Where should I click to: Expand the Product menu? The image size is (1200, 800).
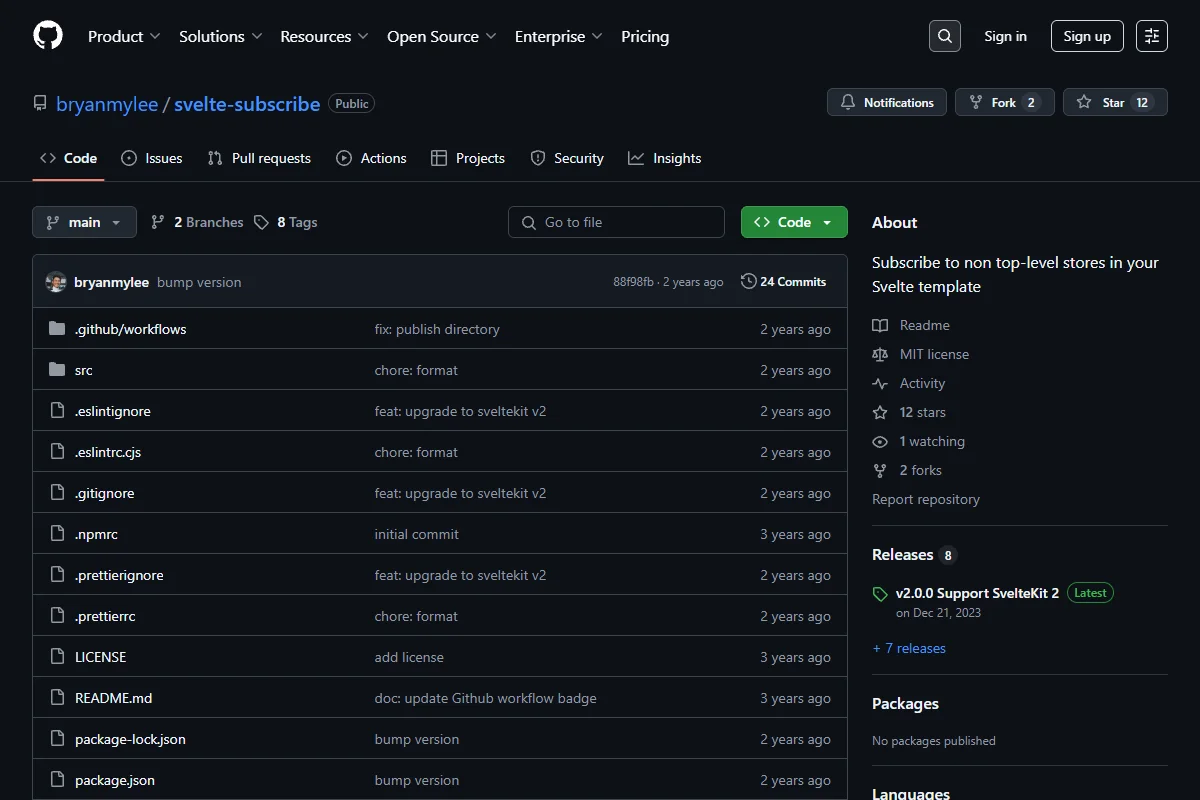pyautogui.click(x=124, y=36)
